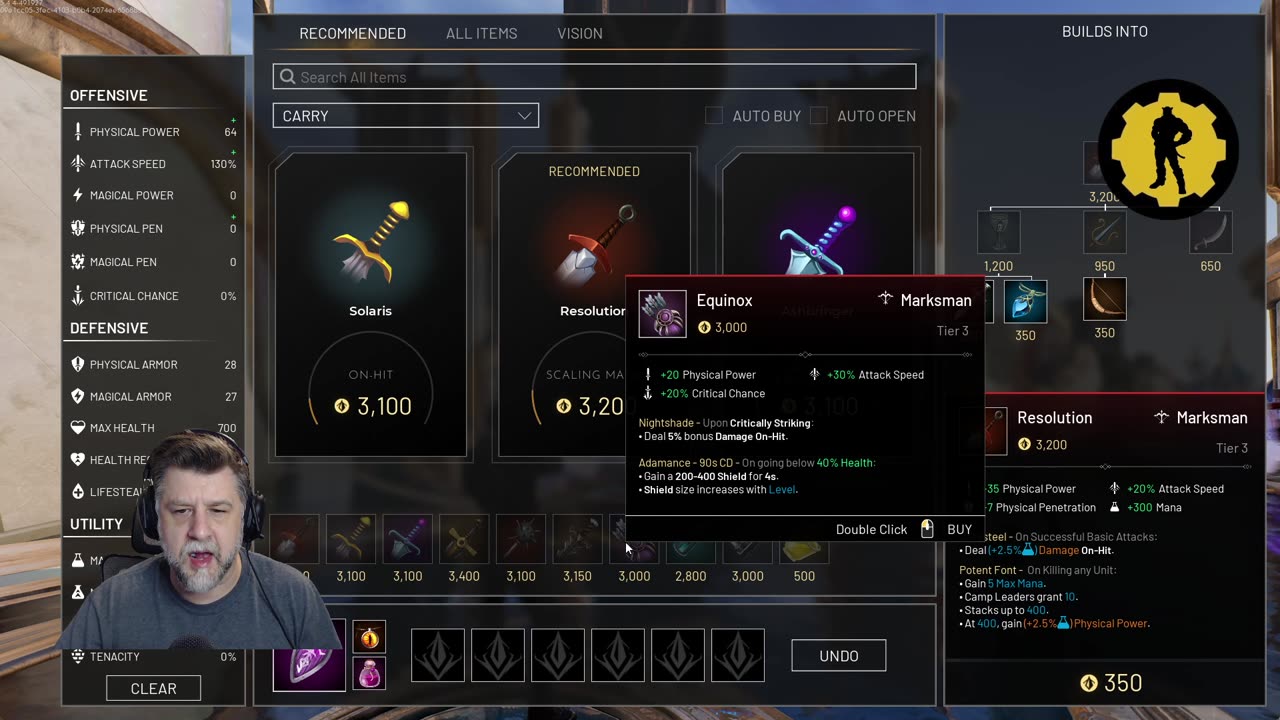Switch to the Vision tab
Viewport: 1280px width, 720px height.
click(580, 33)
